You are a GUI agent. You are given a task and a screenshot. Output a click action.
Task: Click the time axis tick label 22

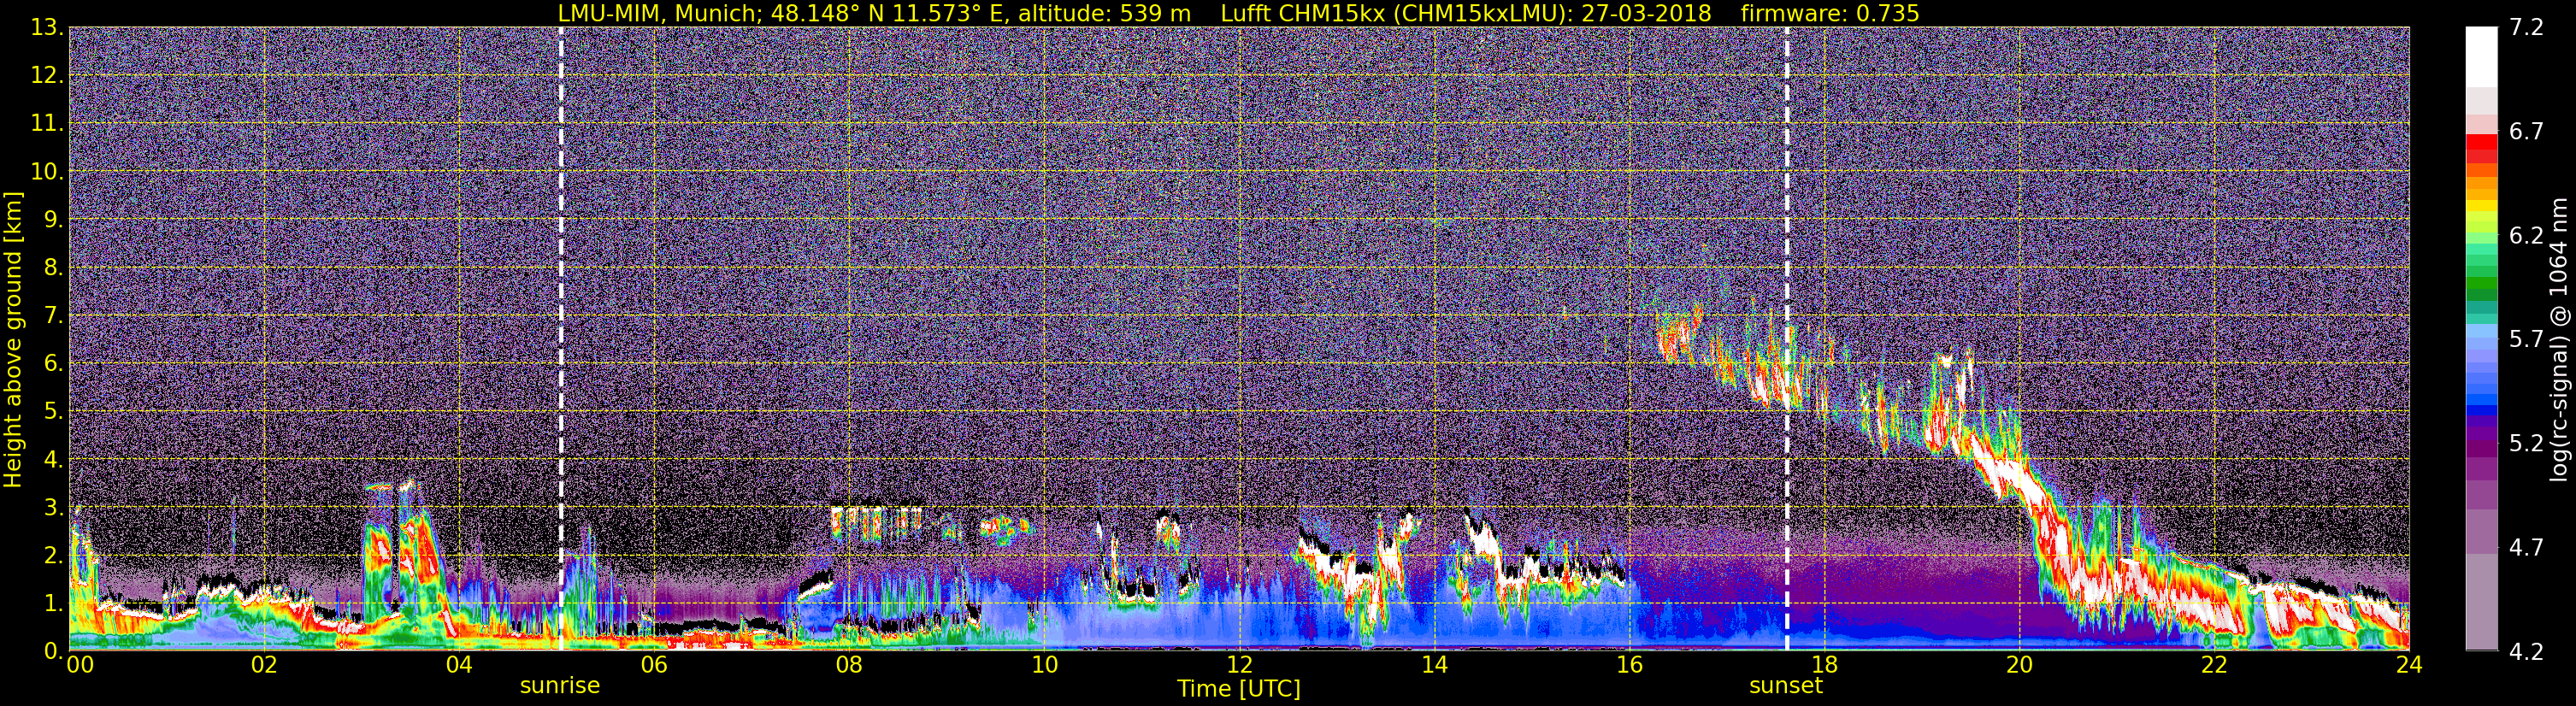coord(2214,666)
